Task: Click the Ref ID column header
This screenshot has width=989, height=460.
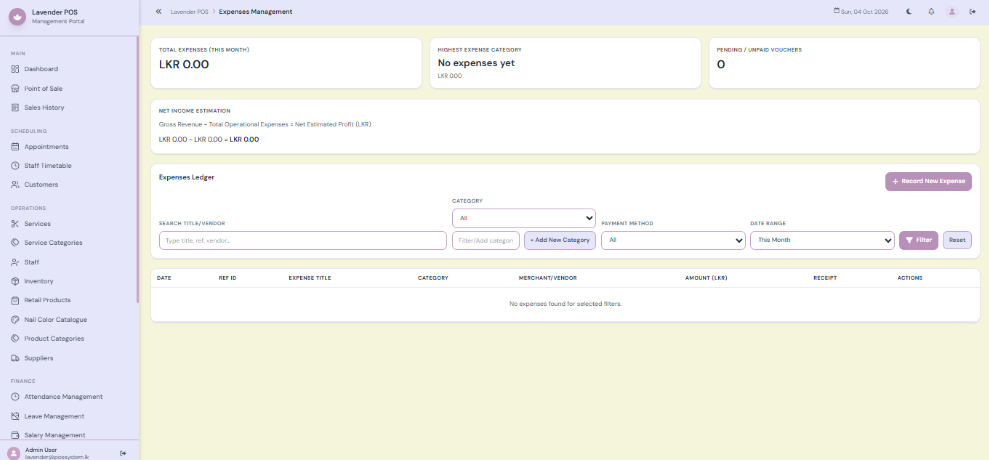Action: (227, 278)
